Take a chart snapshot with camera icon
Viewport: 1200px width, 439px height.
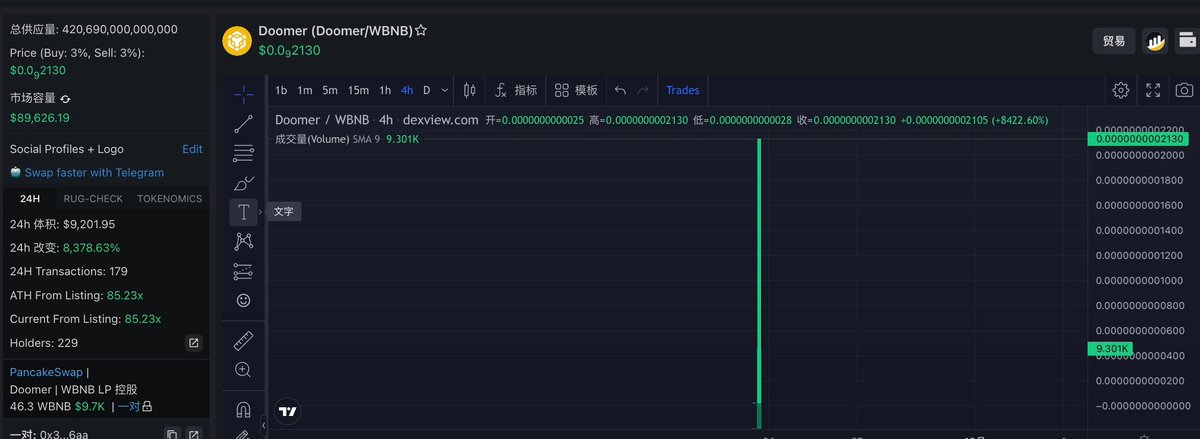(1184, 90)
